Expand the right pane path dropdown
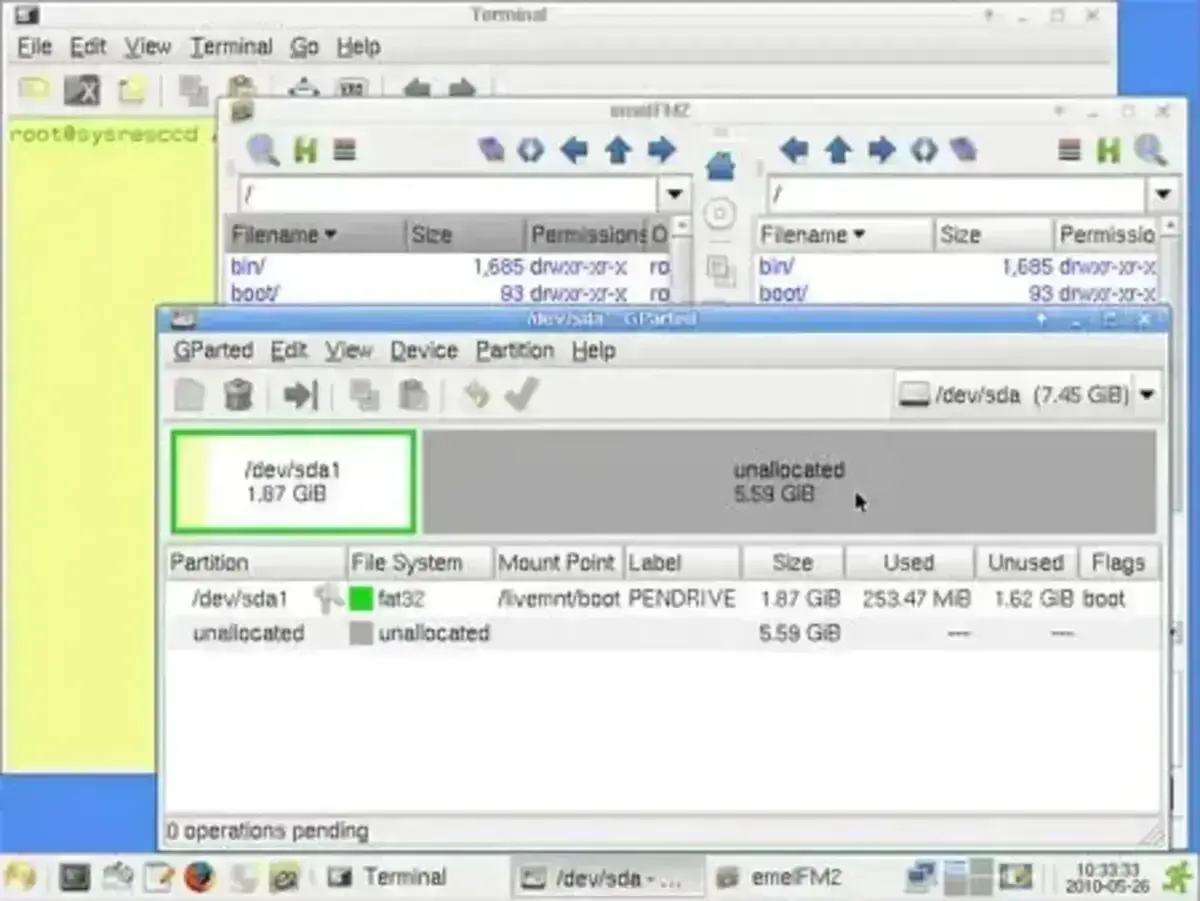The height and width of the screenshot is (901, 1200). click(1162, 193)
